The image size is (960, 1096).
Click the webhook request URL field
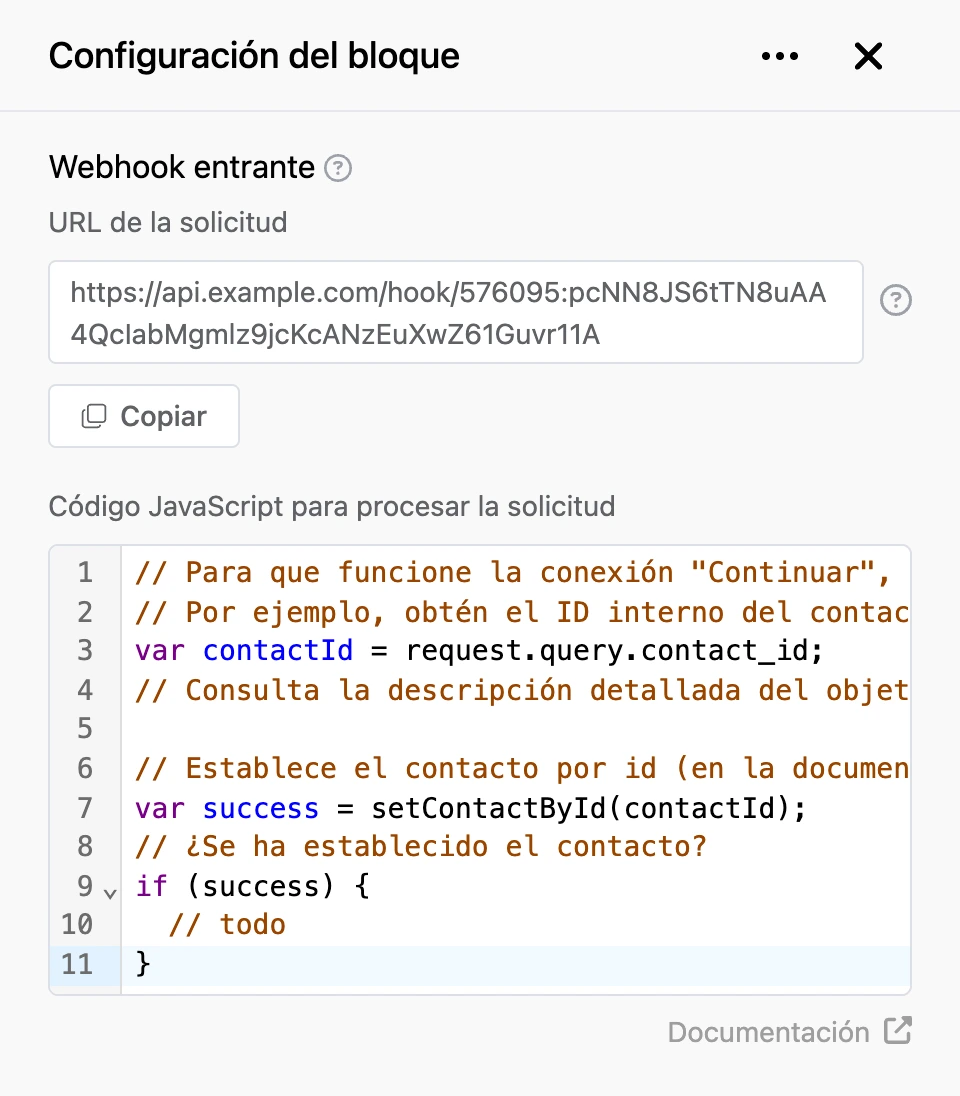point(456,312)
